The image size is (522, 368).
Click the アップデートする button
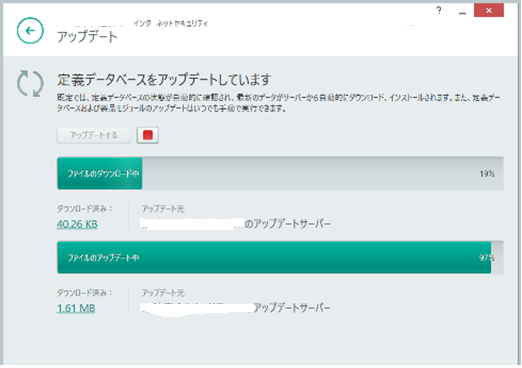94,135
